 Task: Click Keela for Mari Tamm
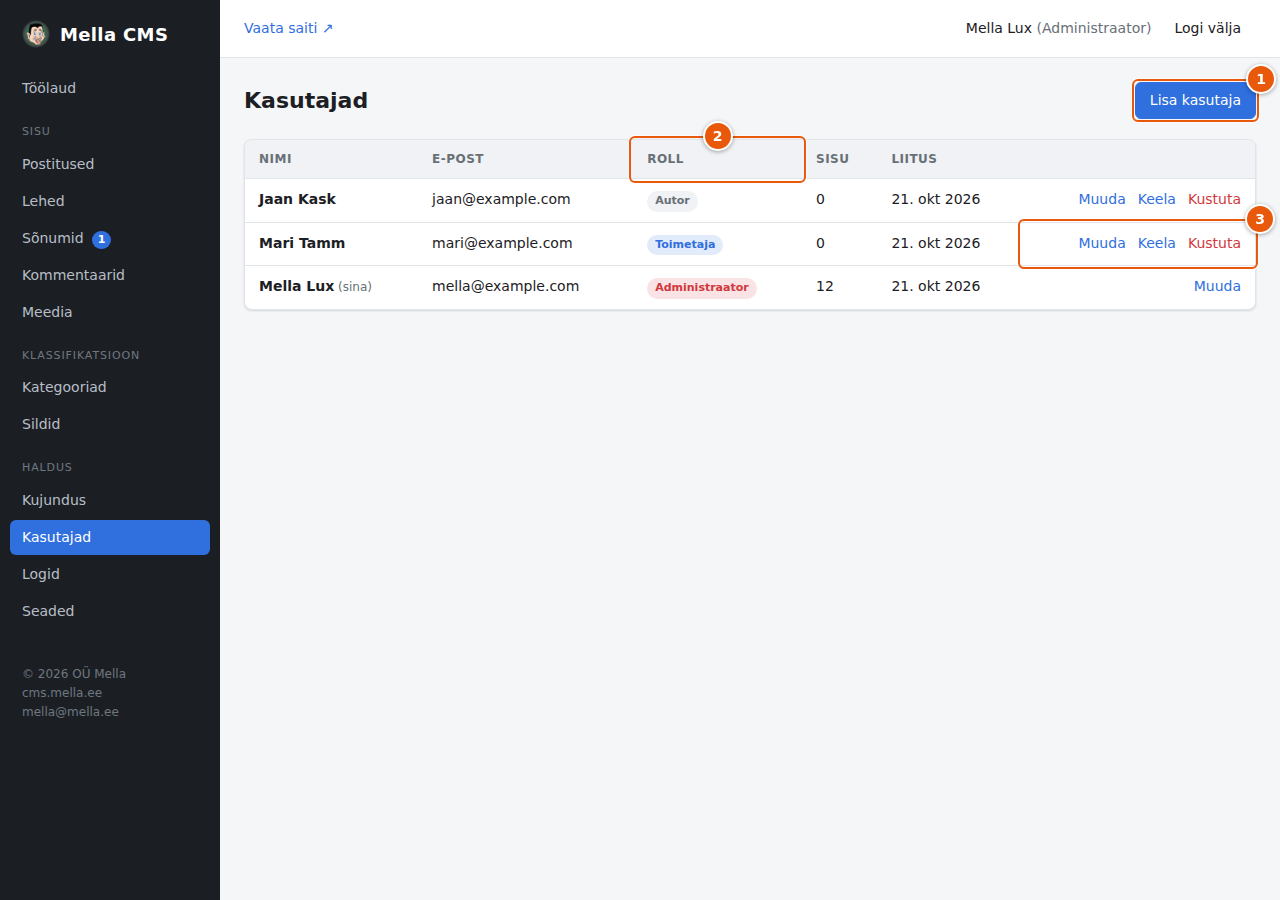point(1156,243)
